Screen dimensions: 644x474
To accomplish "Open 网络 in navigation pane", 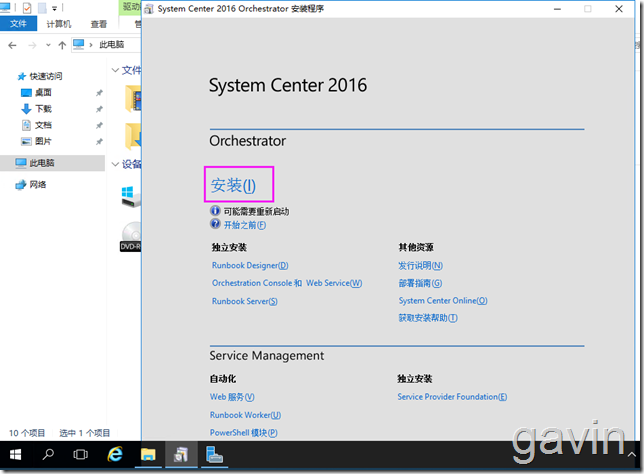I will [x=38, y=184].
